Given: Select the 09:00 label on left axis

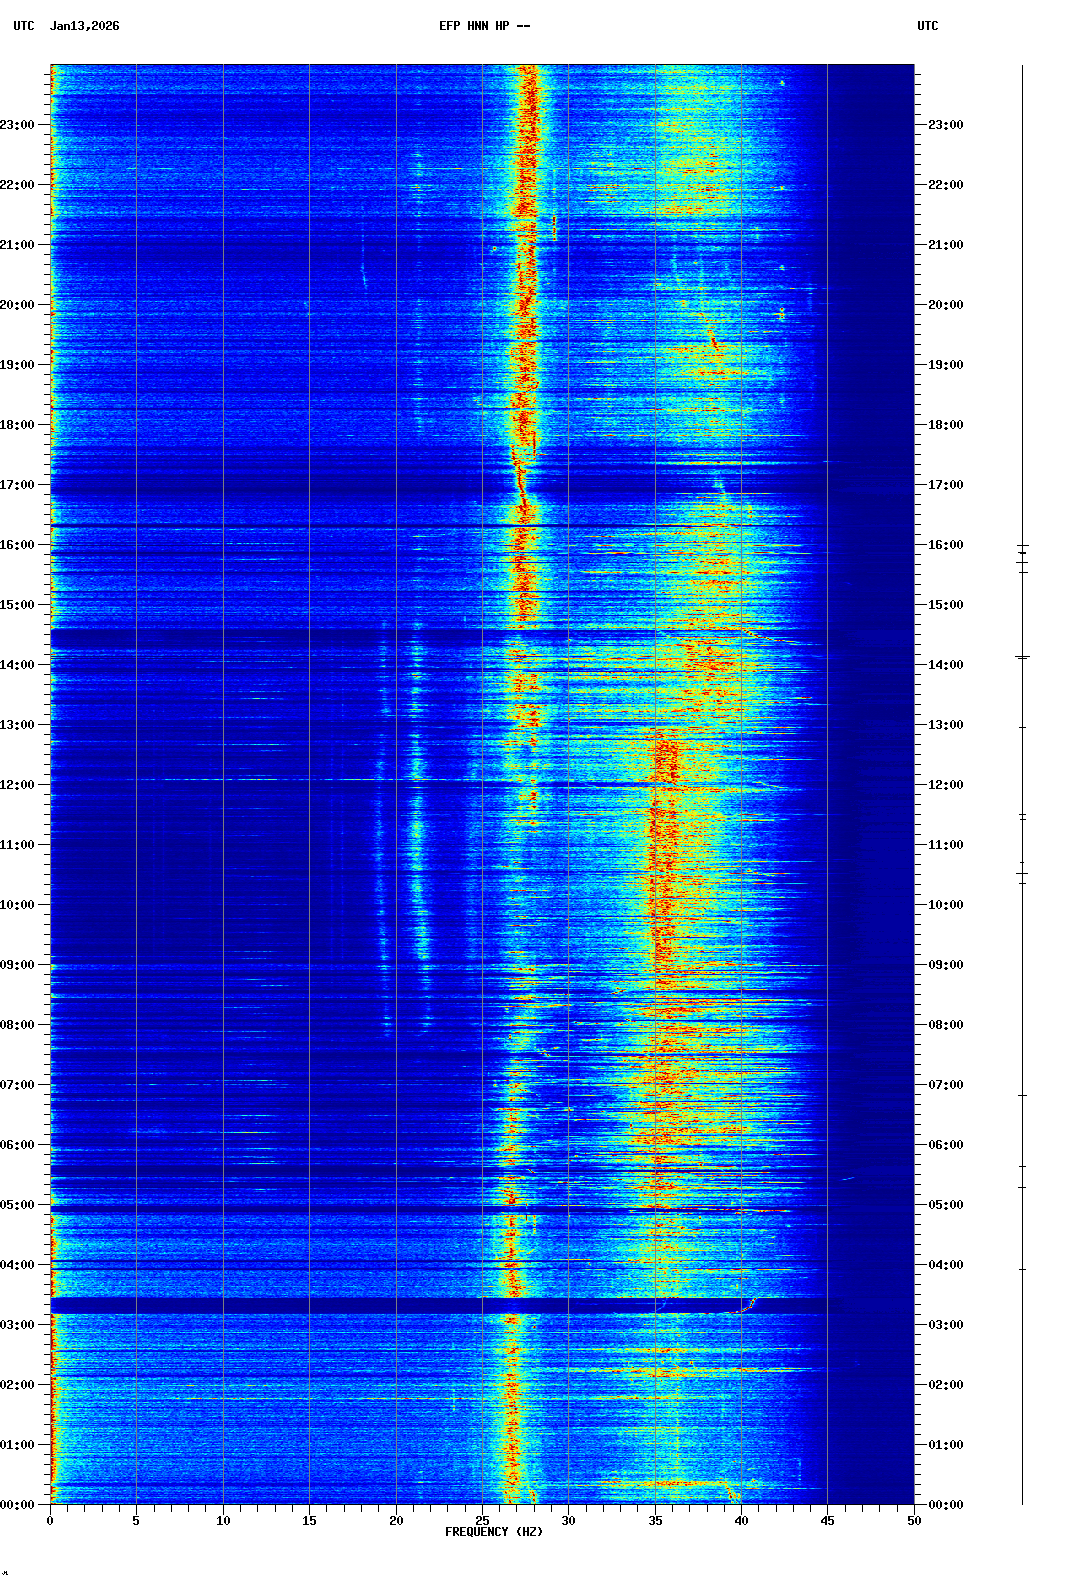Looking at the screenshot, I should [18, 965].
